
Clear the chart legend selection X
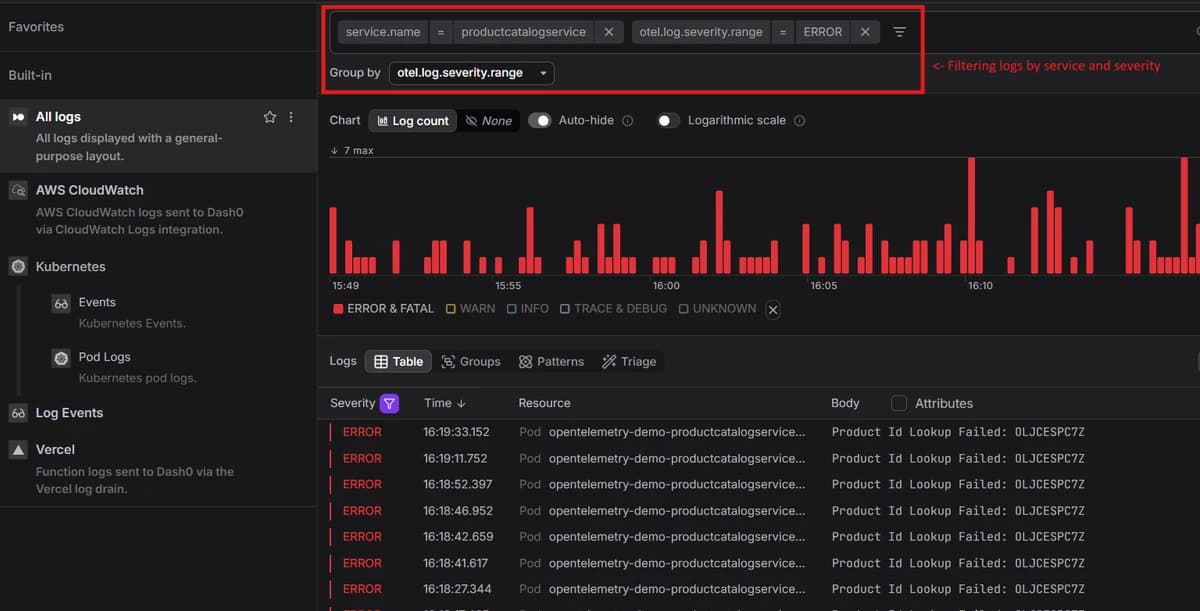(773, 310)
